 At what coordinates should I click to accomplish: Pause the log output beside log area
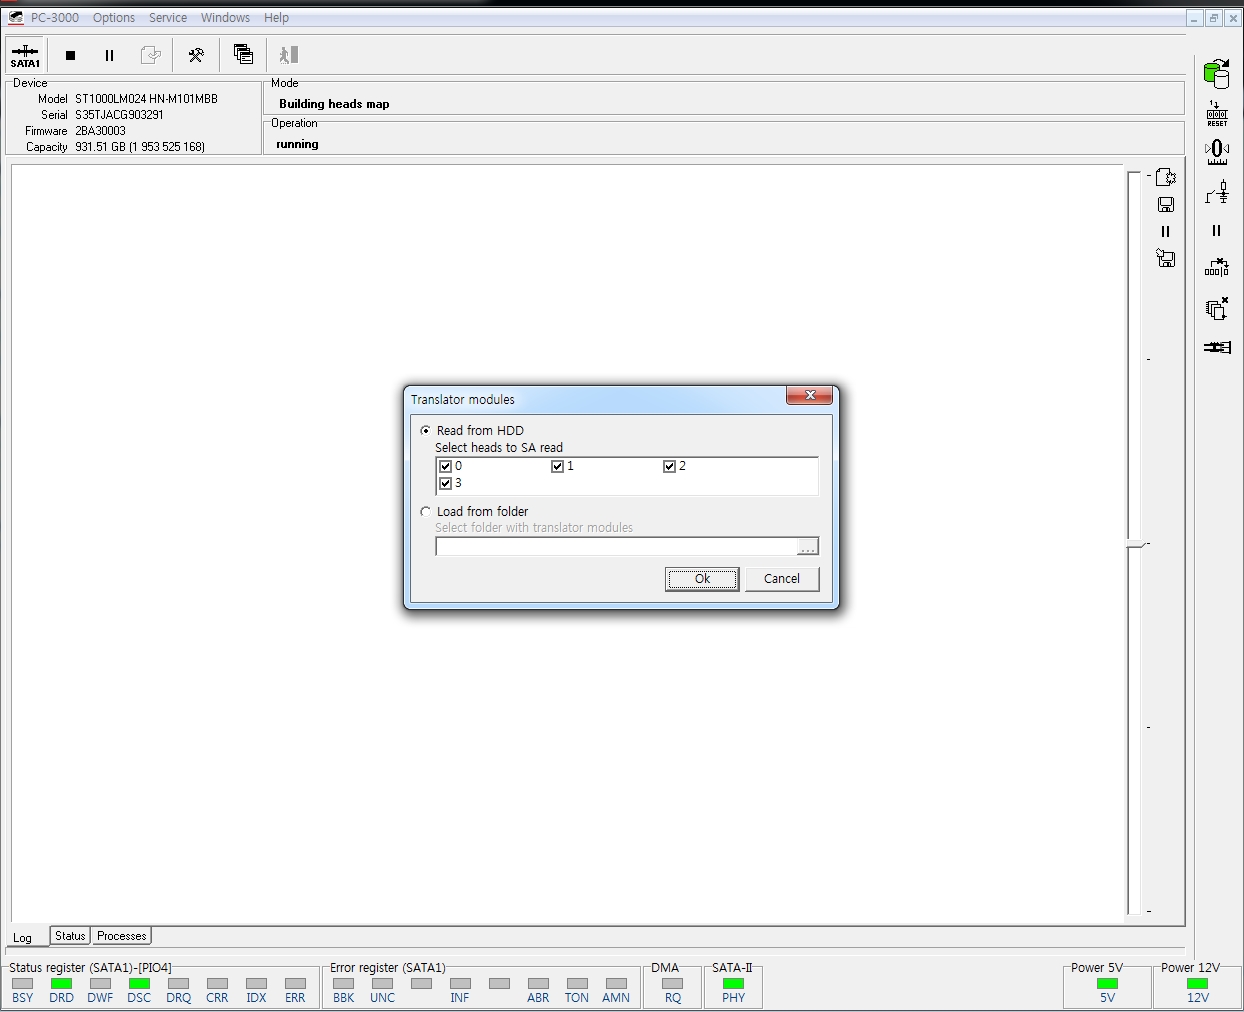[1165, 231]
